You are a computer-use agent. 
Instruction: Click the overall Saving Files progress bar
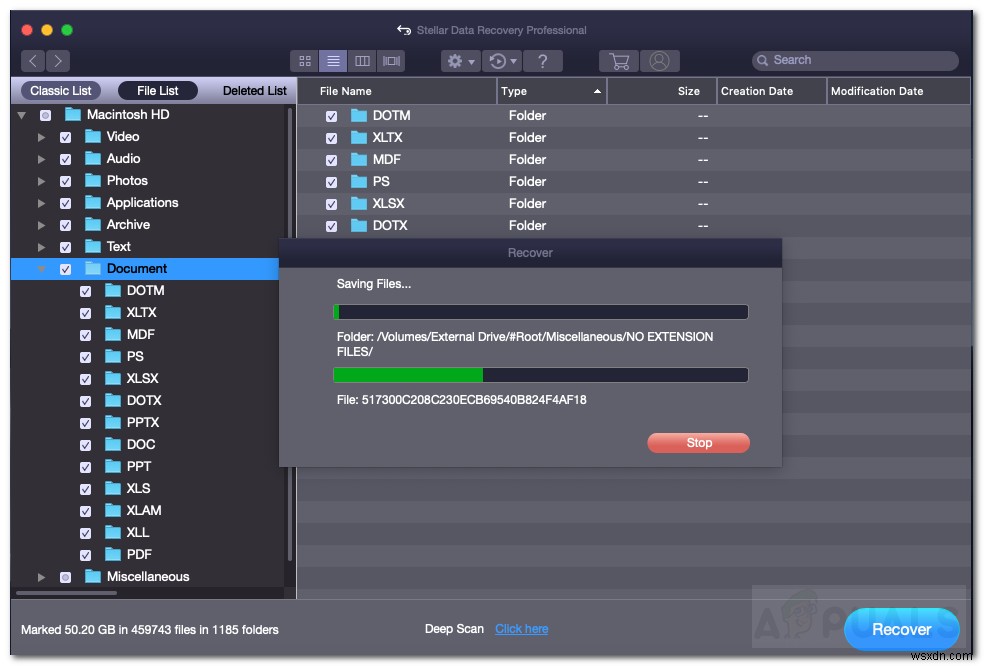point(540,312)
